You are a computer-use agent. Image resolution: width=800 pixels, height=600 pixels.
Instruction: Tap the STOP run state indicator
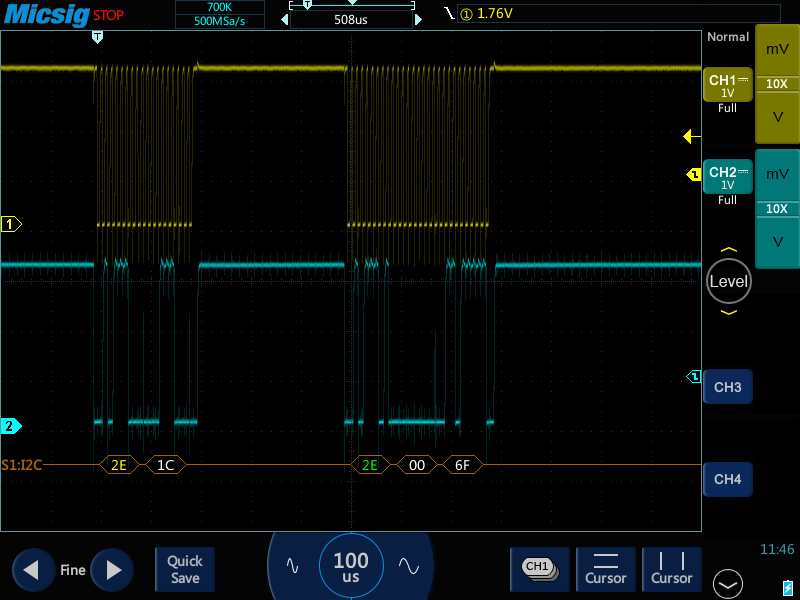pos(108,15)
